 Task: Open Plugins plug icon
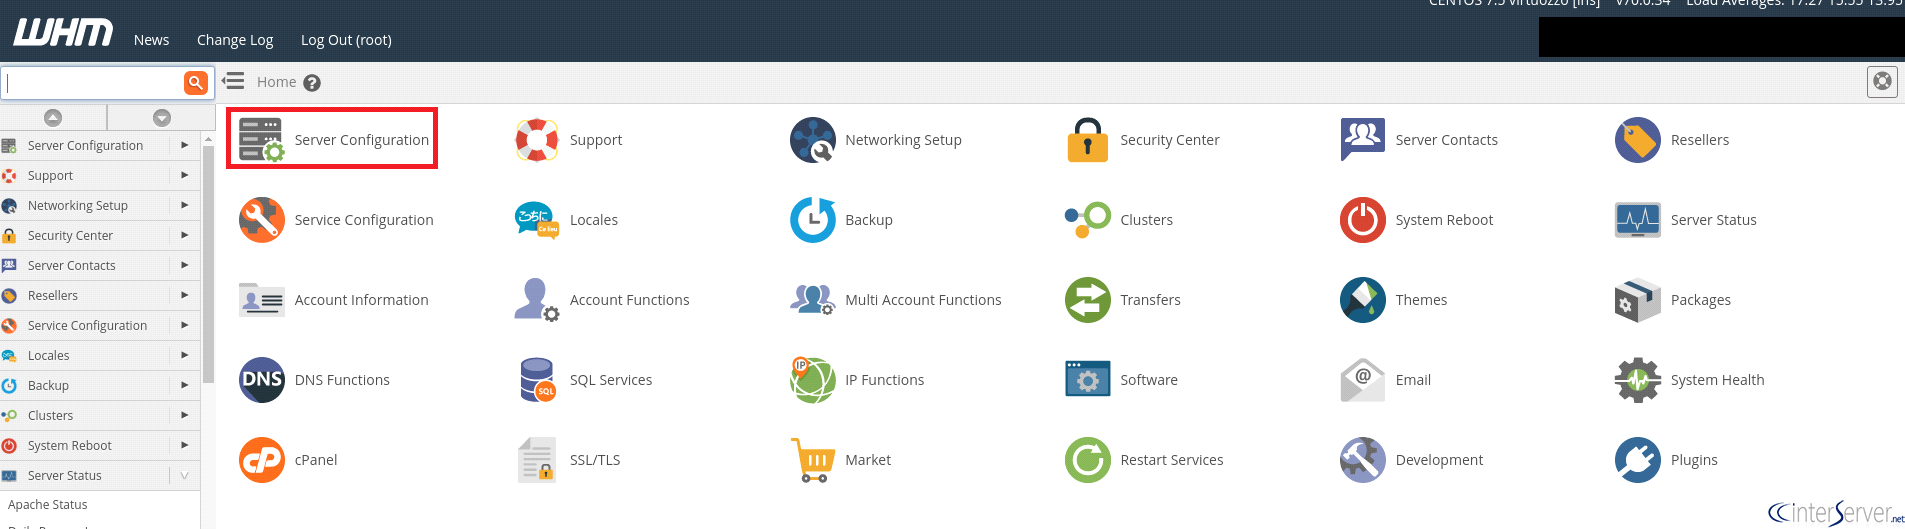click(1638, 460)
